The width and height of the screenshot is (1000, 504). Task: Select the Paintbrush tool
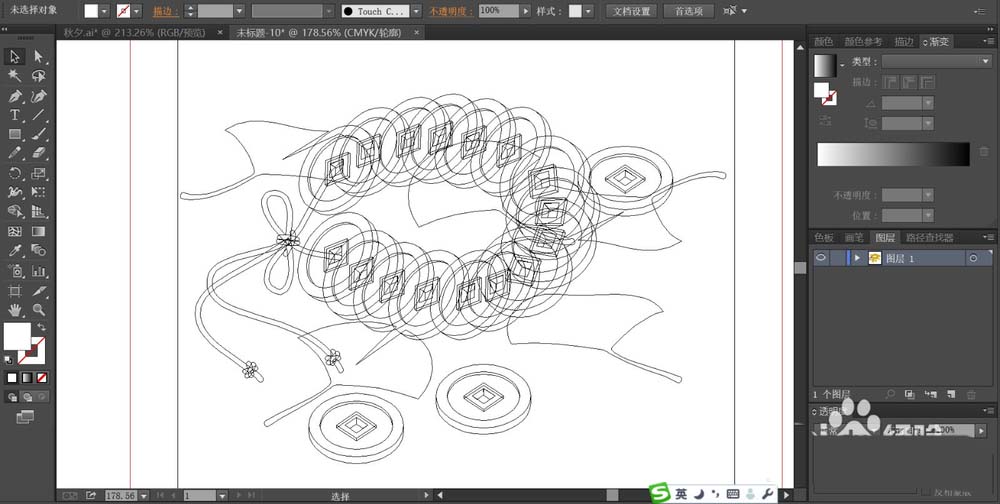[39, 134]
